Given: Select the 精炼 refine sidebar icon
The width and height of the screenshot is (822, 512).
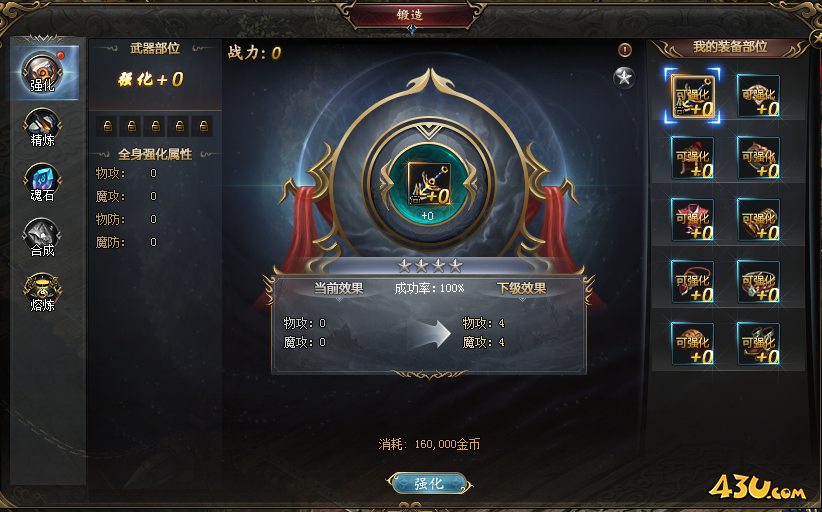Looking at the screenshot, I should click(x=42, y=127).
